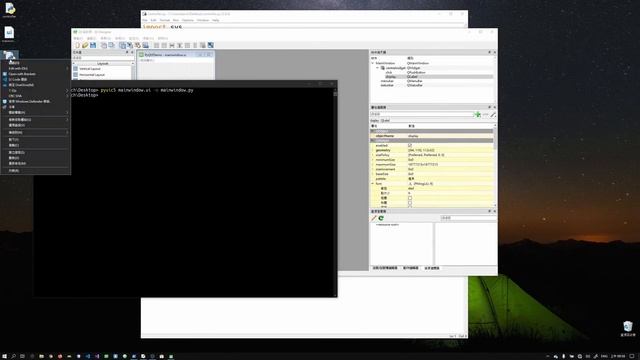Open the File menu in IDLE window

145,20
